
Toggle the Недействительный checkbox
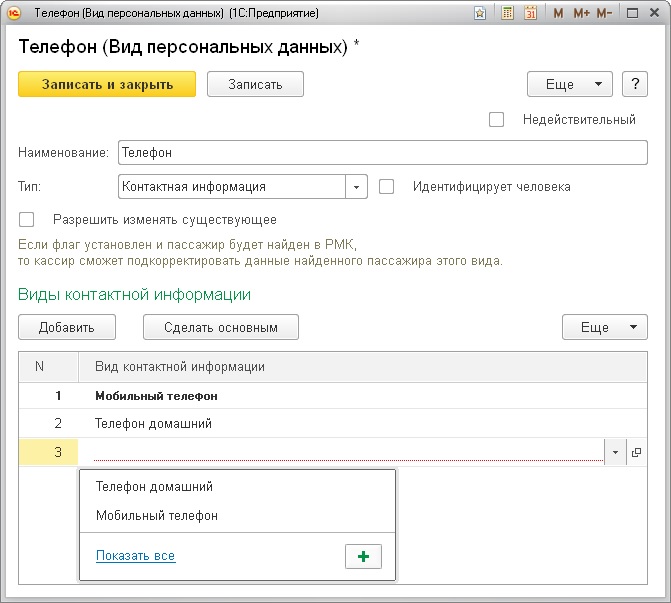tap(496, 120)
